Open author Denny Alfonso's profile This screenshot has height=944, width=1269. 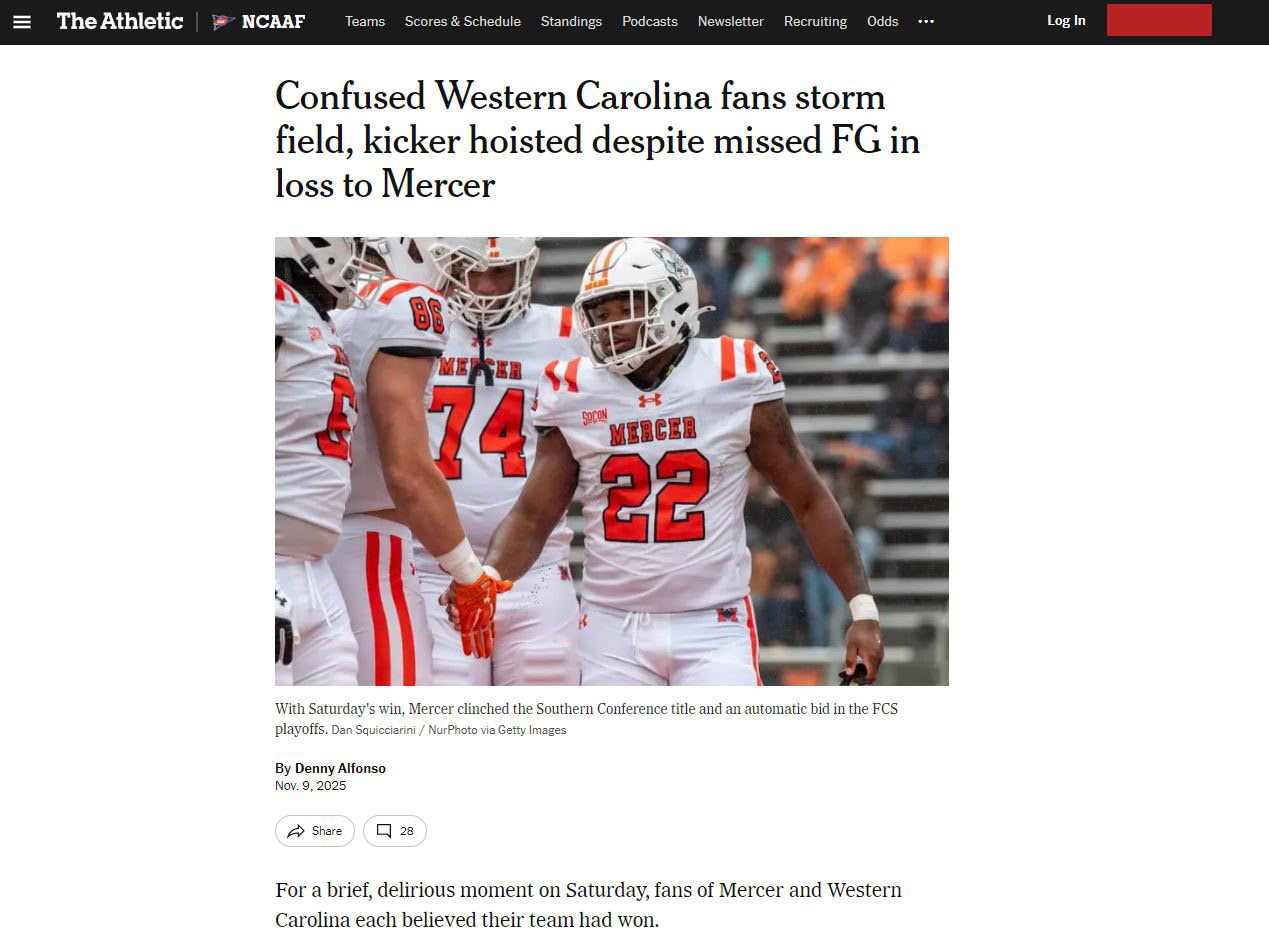[x=340, y=768]
